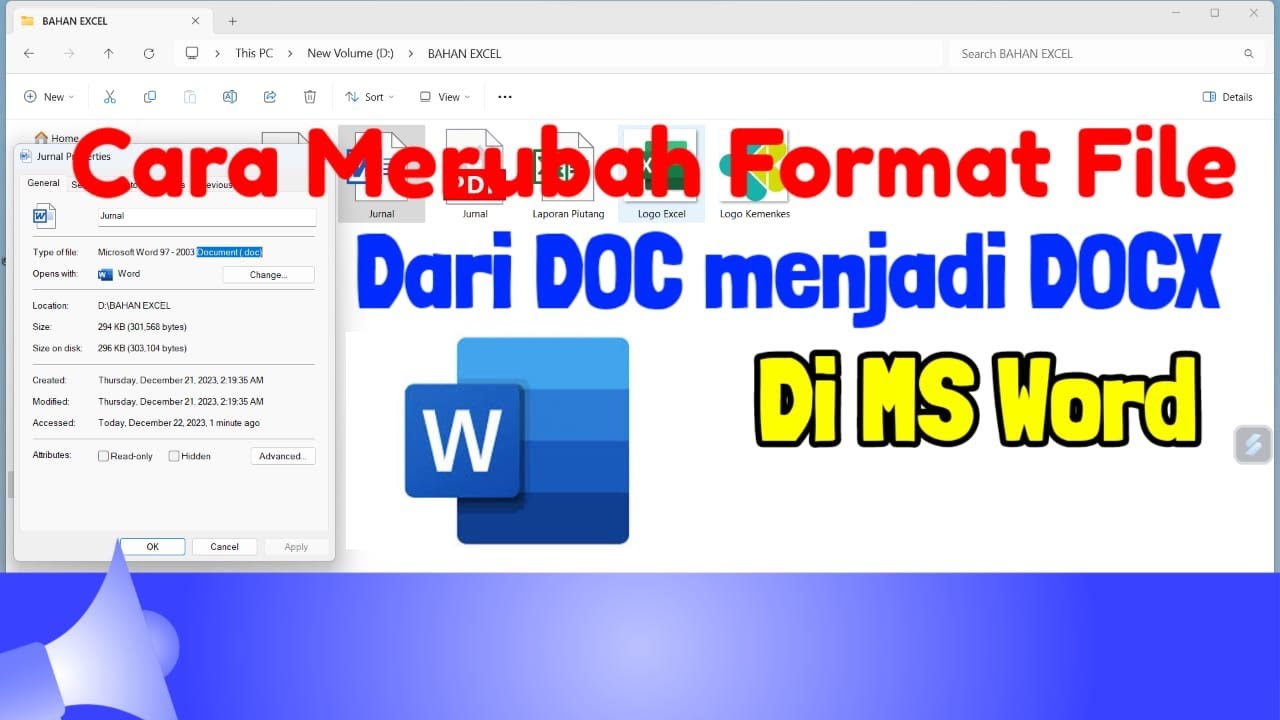
Task: Expand chevron after This PC breadcrumb
Action: 290,53
